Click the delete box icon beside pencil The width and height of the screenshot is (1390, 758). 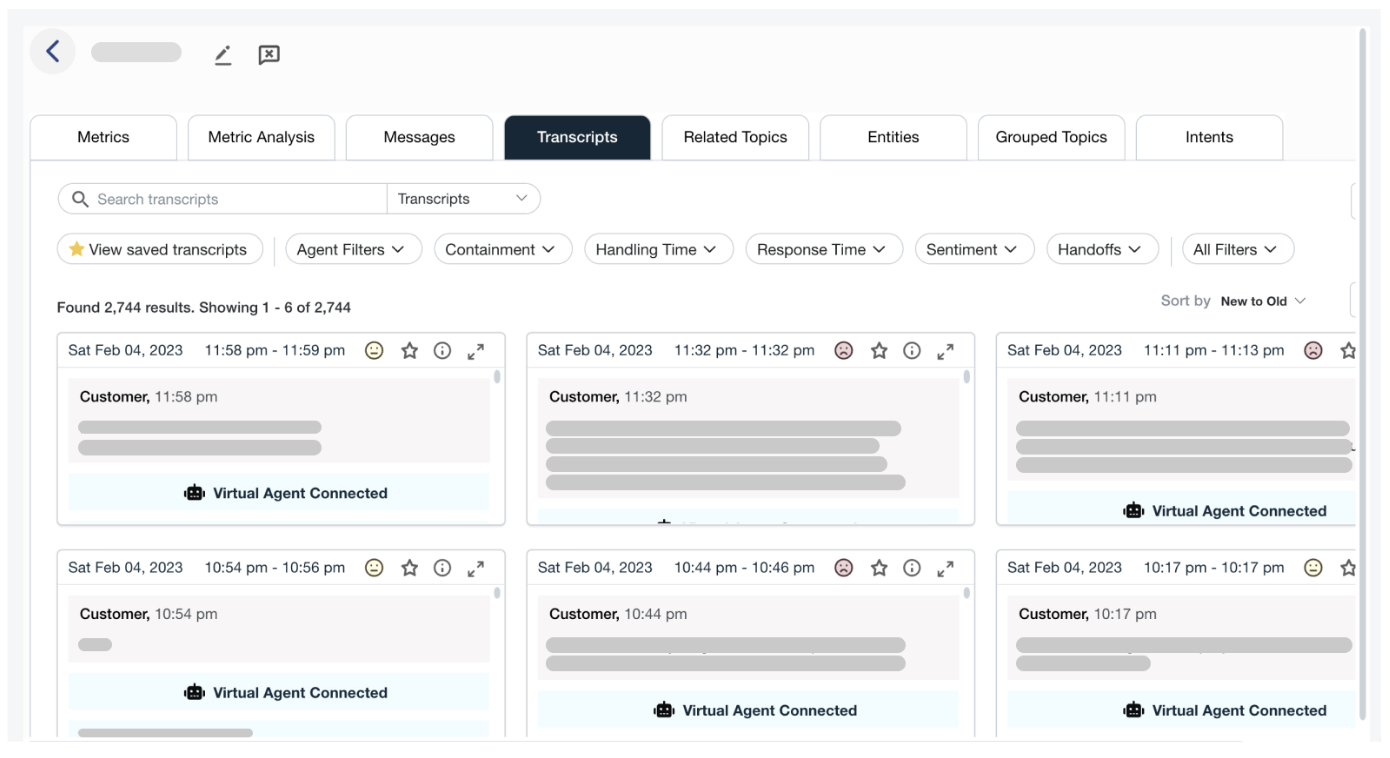pyautogui.click(x=268, y=55)
